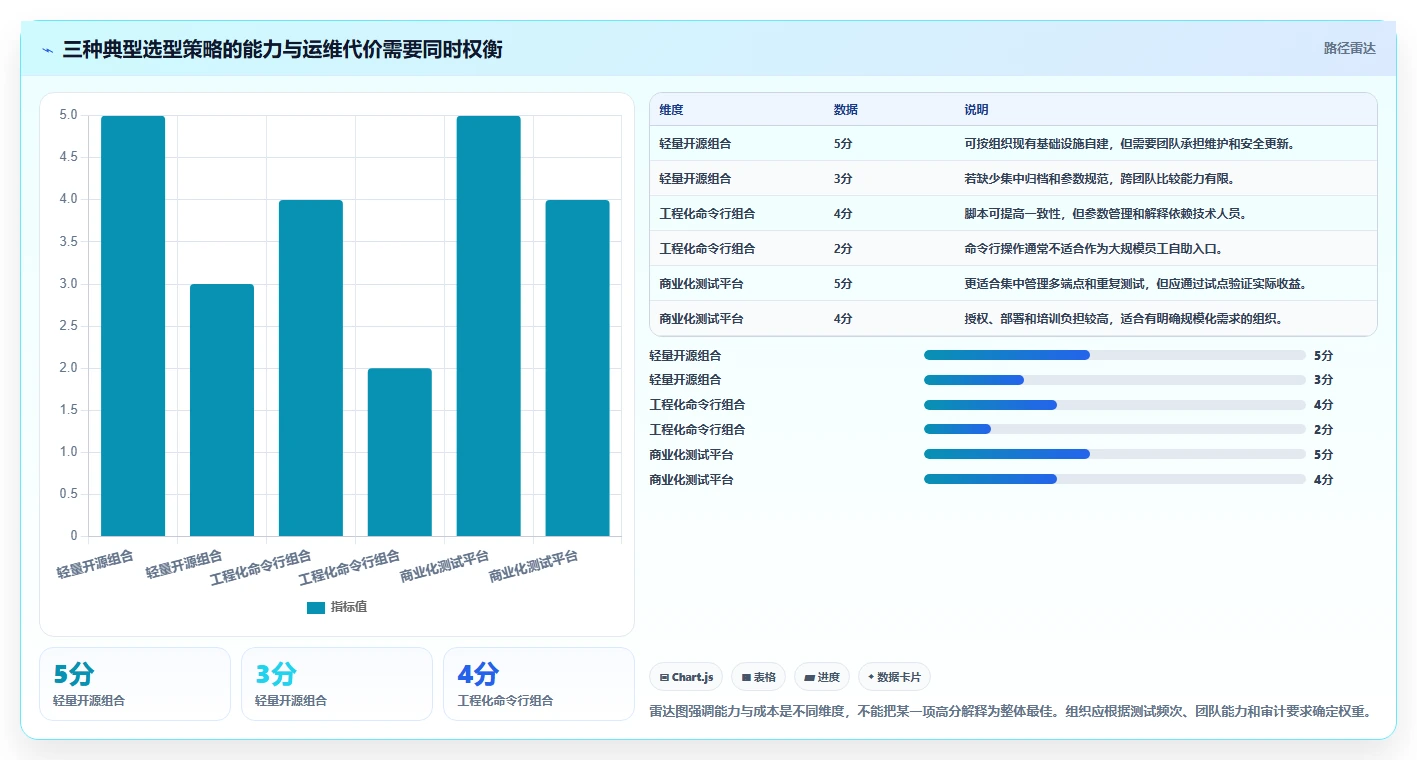The image size is (1417, 760).
Task: Click the 轻量开源组合 chart bar at value 3
Action: (x=222, y=410)
